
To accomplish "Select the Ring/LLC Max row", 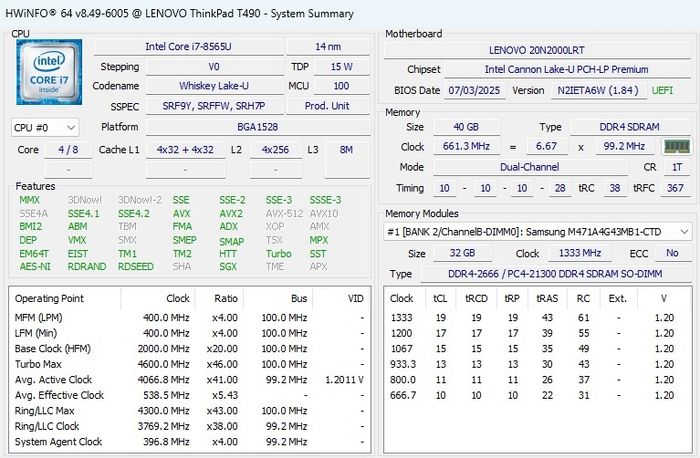I will pyautogui.click(x=189, y=411).
